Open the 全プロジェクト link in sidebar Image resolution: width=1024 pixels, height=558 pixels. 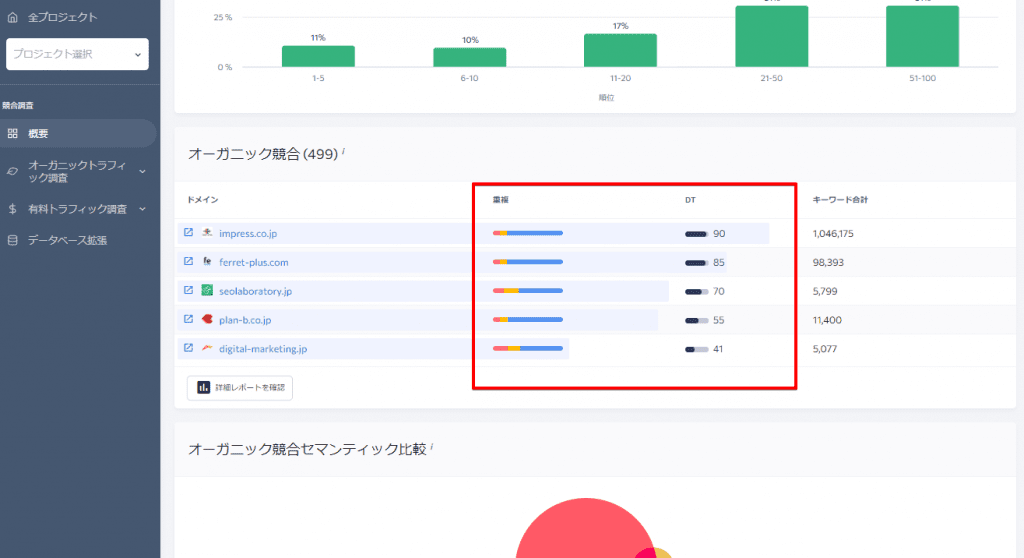point(62,18)
